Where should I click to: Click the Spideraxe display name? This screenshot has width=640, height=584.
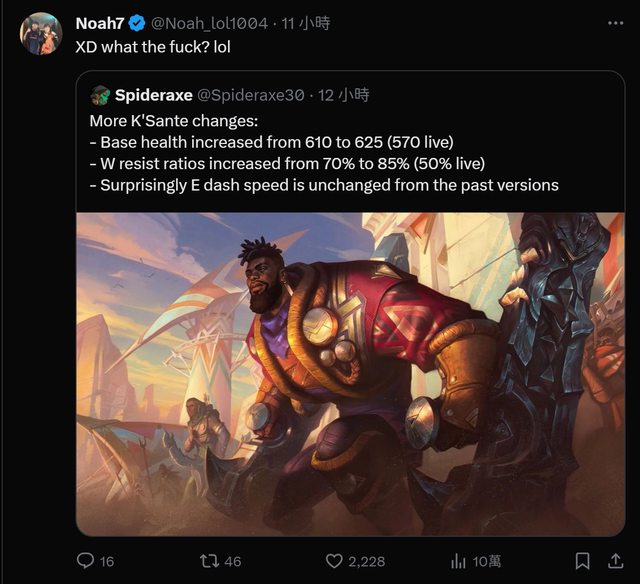153,95
